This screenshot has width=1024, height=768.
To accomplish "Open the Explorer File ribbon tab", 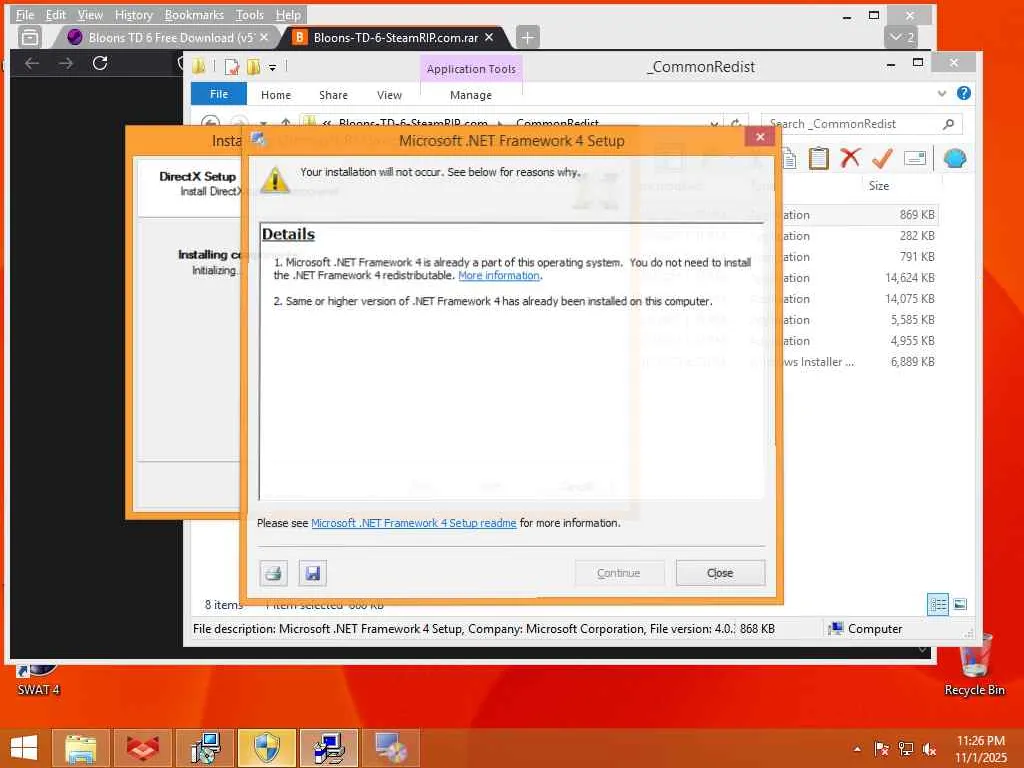I will [x=219, y=94].
